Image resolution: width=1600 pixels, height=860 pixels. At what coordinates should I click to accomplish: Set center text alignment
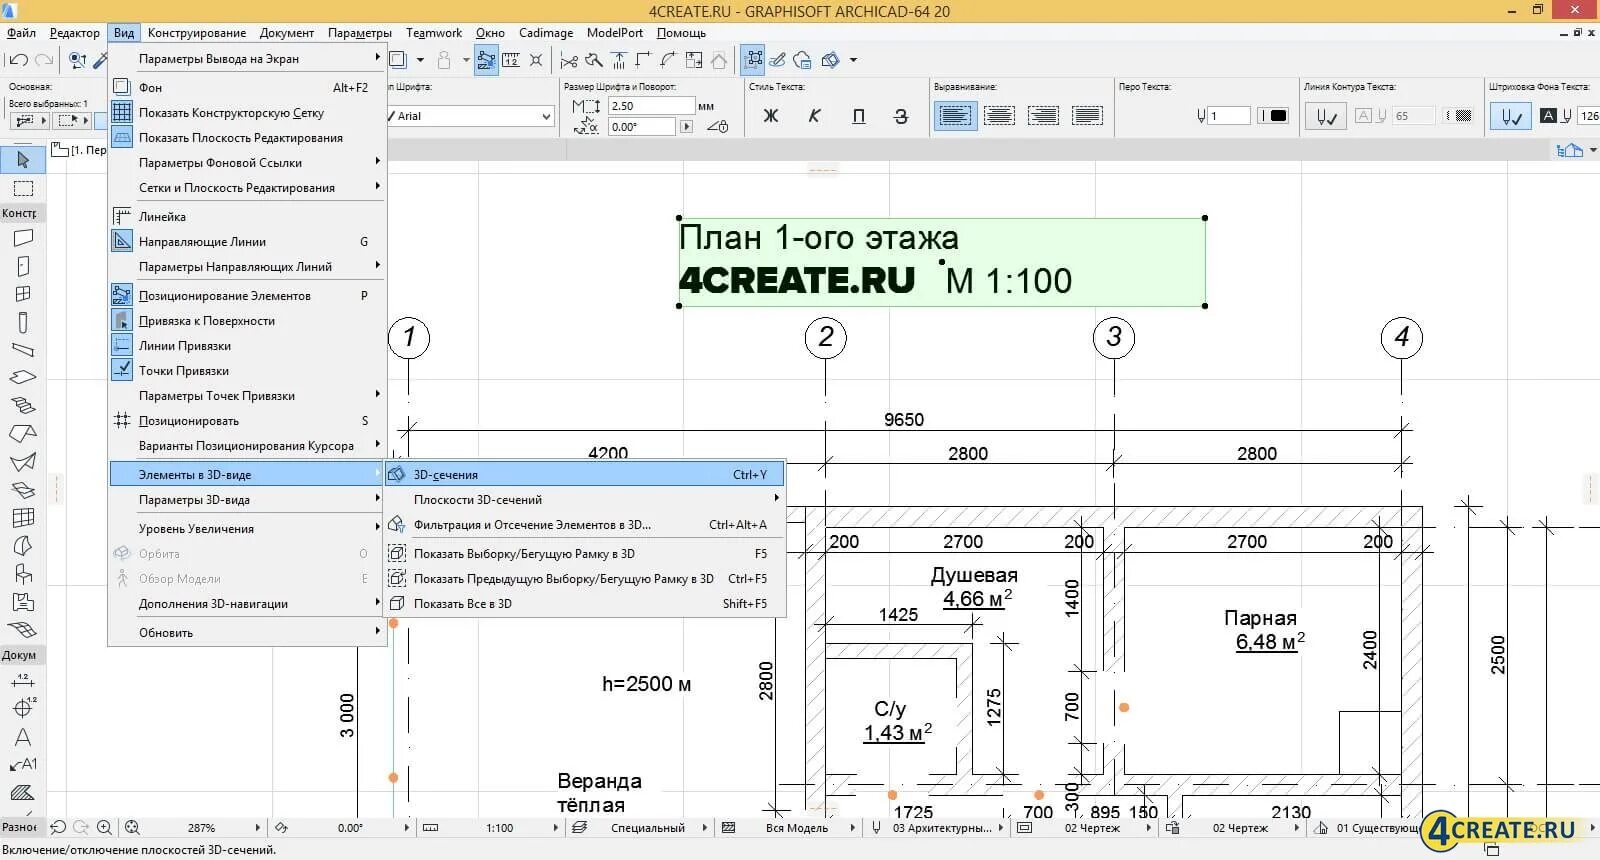[999, 116]
